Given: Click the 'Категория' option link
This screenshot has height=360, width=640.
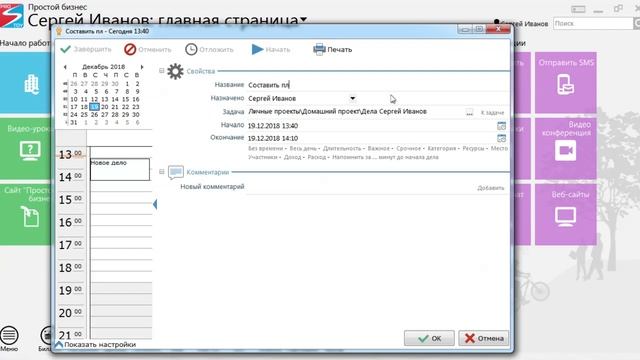Looking at the screenshot, I should 442,149.
